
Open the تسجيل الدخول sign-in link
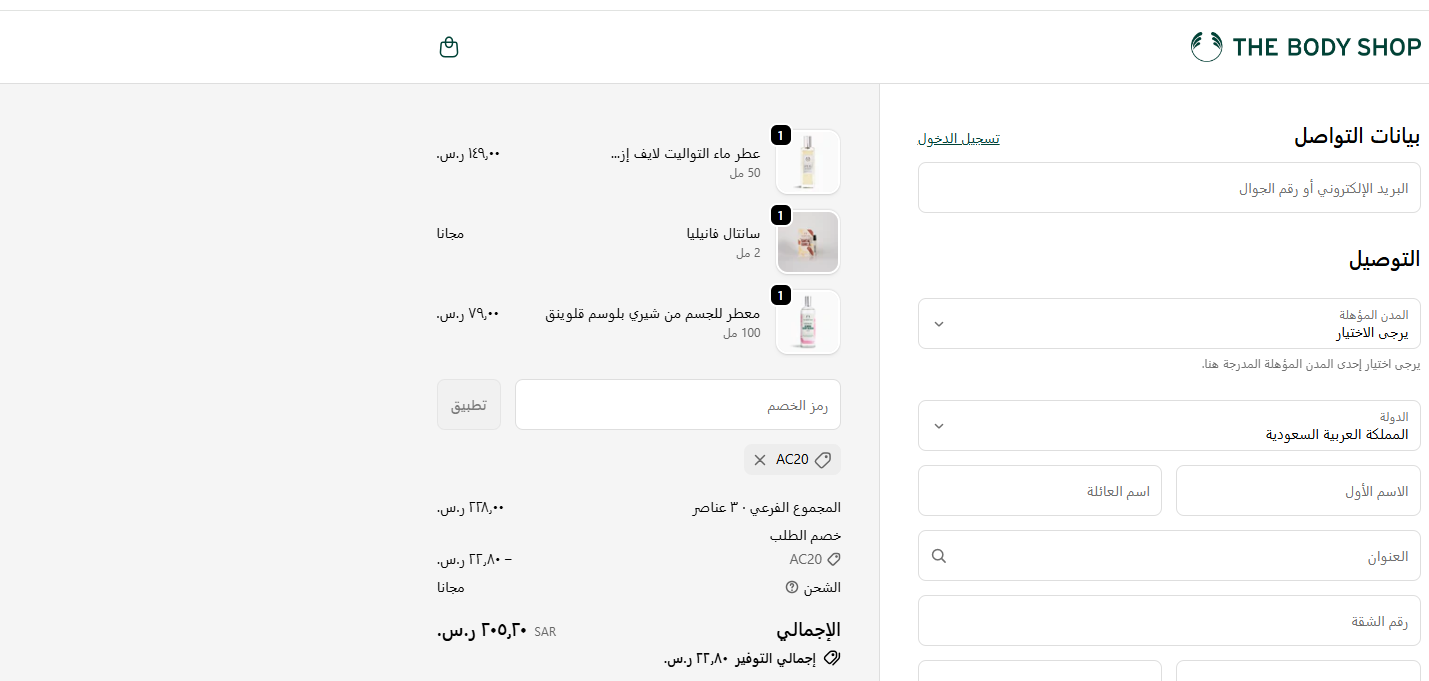(x=957, y=138)
